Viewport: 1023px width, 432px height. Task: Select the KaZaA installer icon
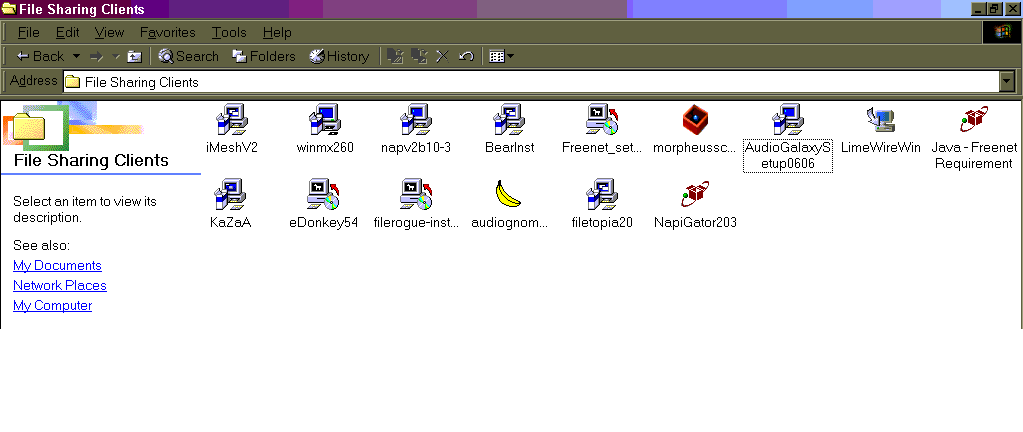(230, 194)
